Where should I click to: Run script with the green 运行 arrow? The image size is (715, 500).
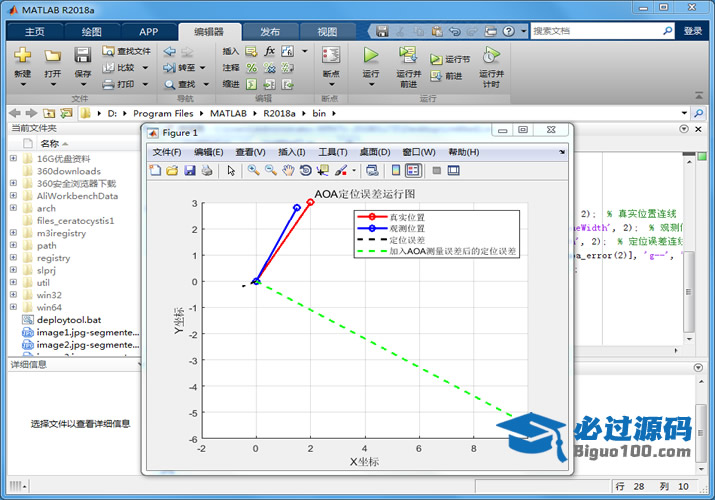tap(371, 55)
